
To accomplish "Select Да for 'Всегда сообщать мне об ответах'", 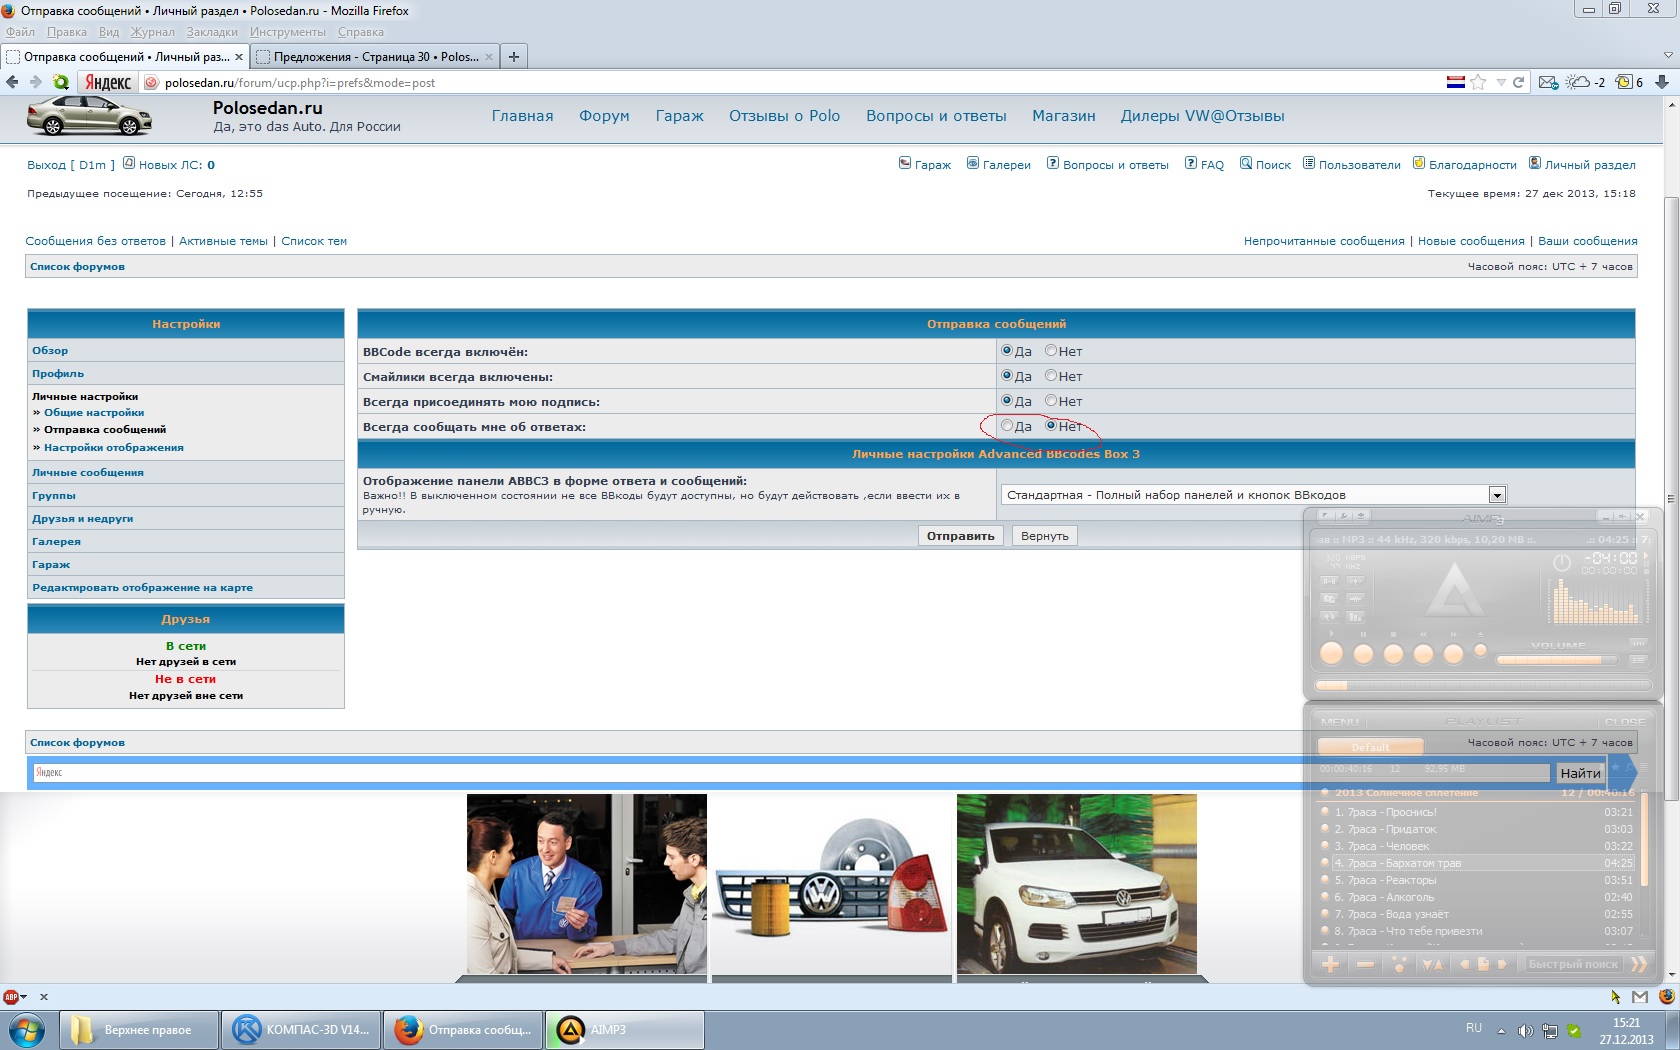I will (x=1007, y=426).
